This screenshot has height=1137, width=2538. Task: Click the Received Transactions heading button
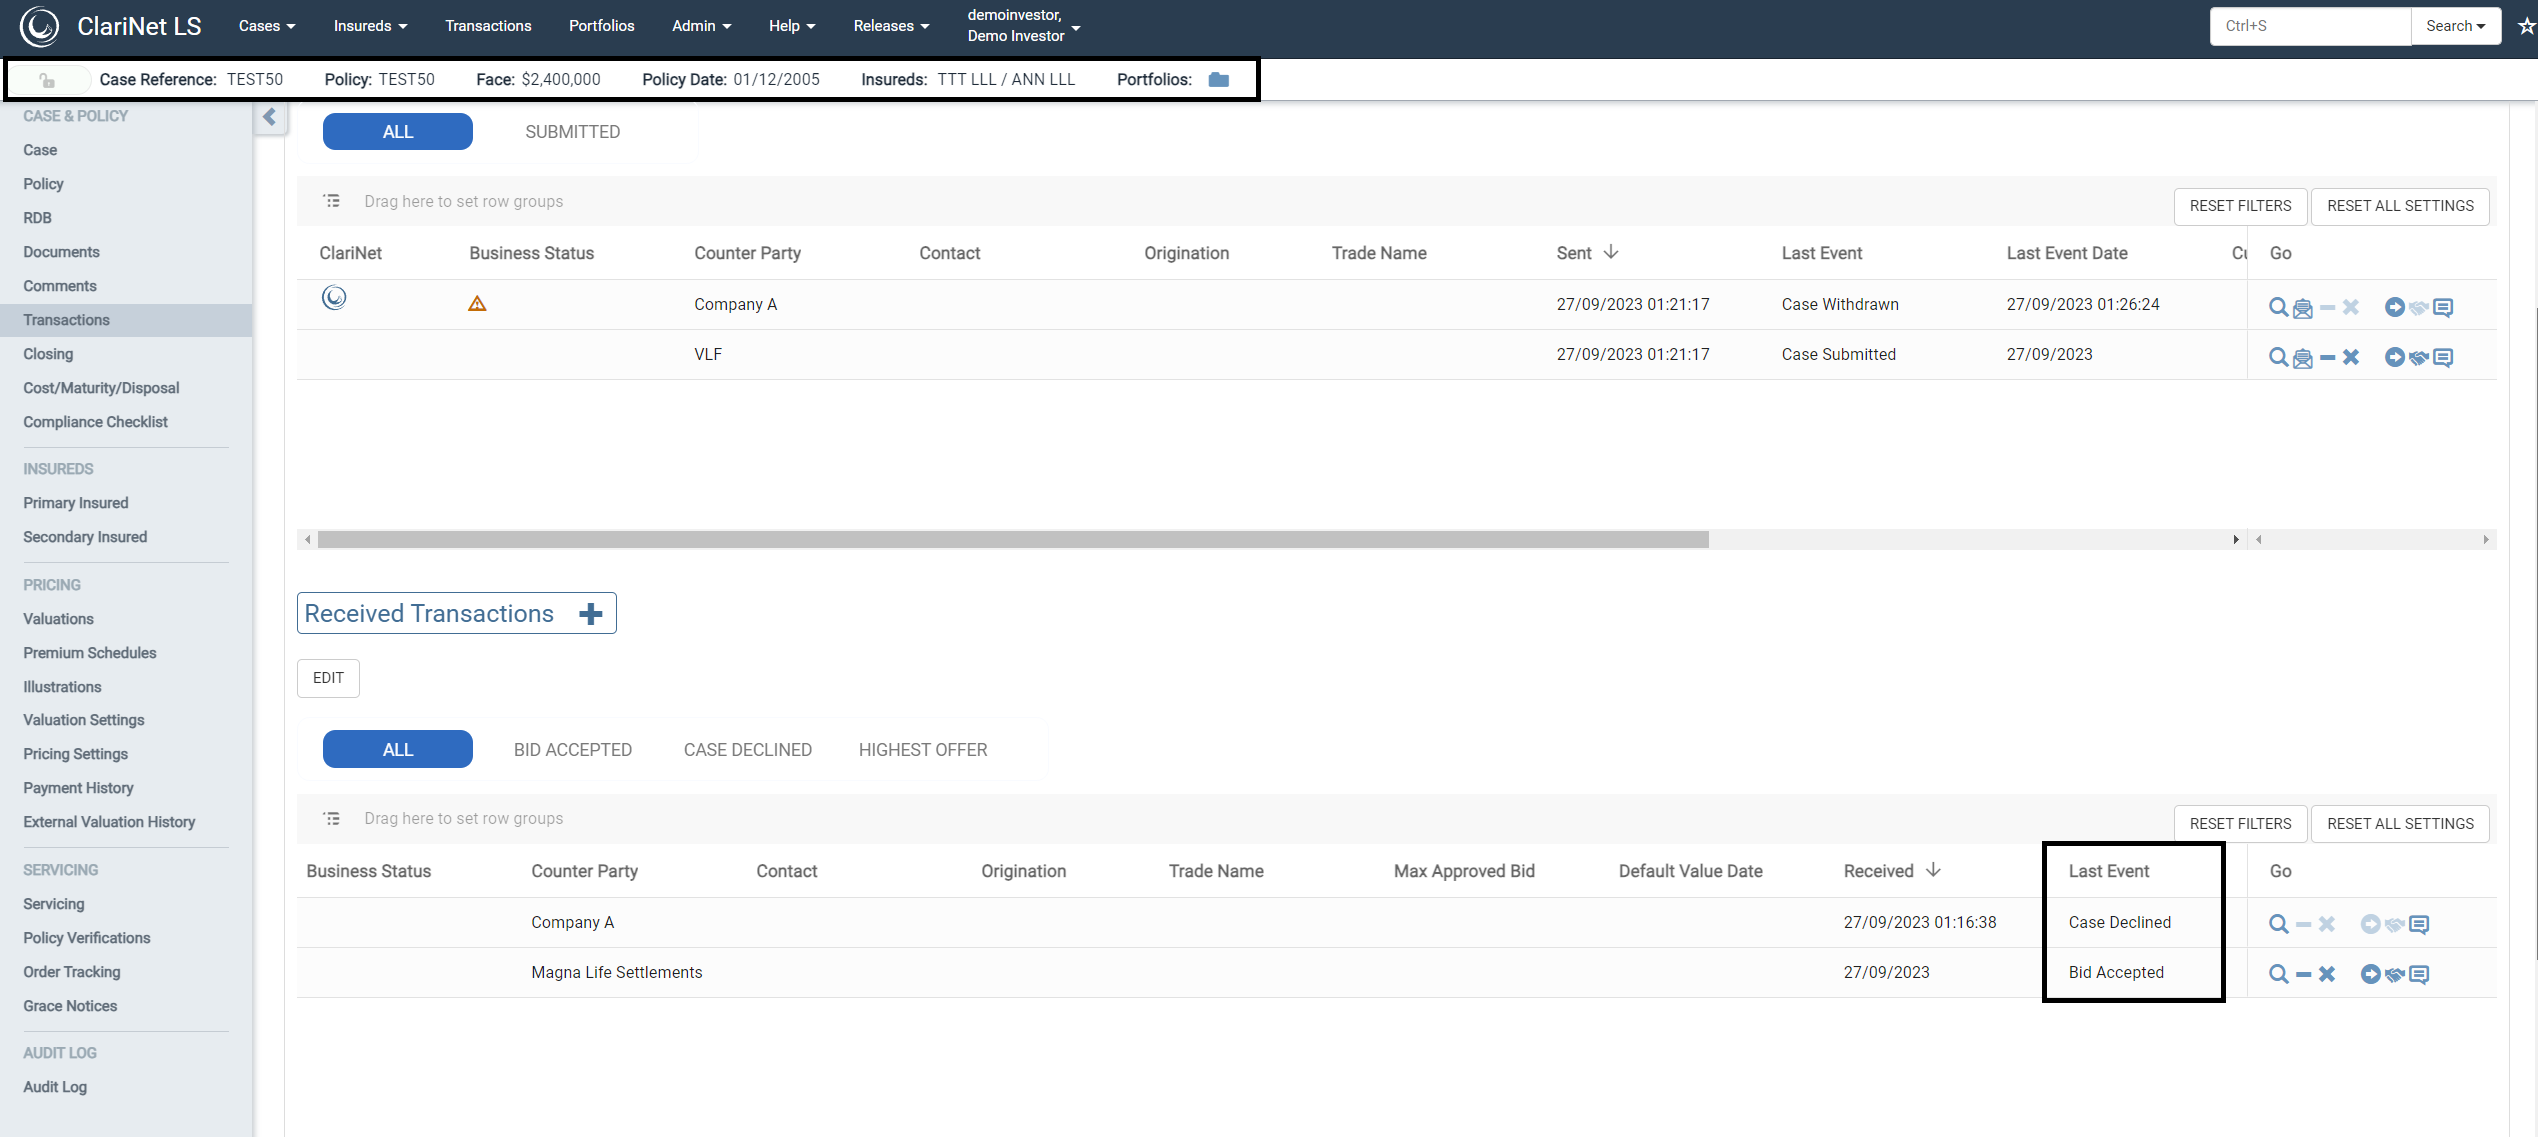pyautogui.click(x=456, y=614)
